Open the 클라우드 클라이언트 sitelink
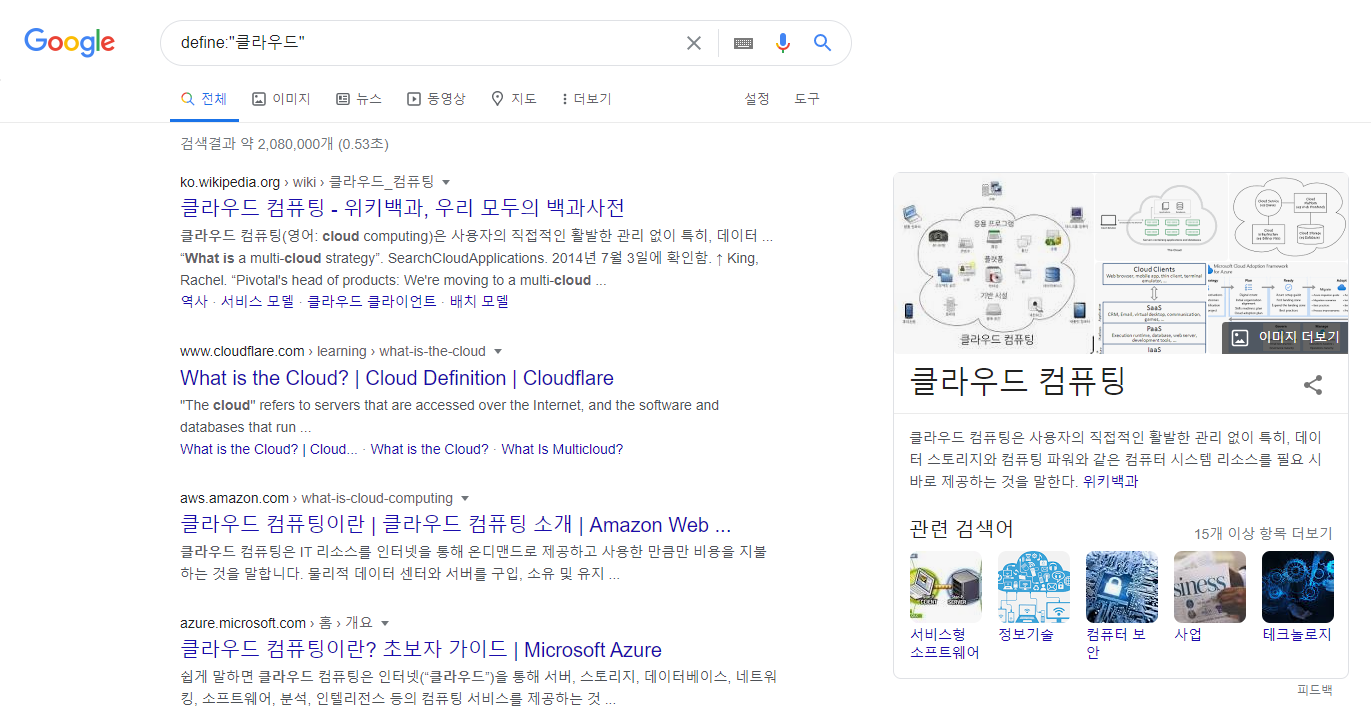The height and width of the screenshot is (718, 1371). (x=371, y=301)
